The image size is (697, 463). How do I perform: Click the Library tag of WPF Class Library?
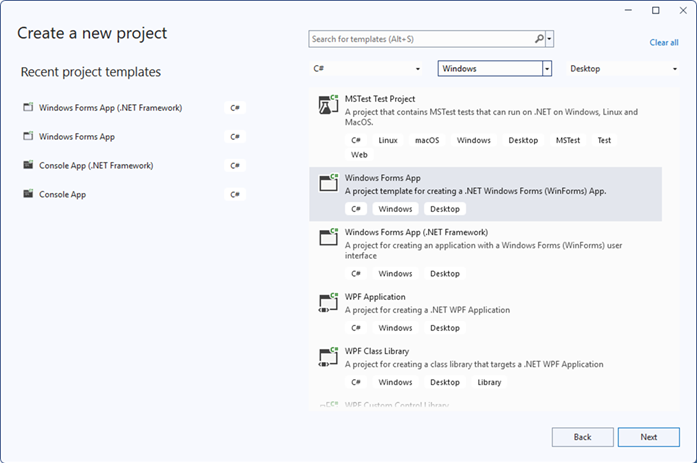pos(489,382)
